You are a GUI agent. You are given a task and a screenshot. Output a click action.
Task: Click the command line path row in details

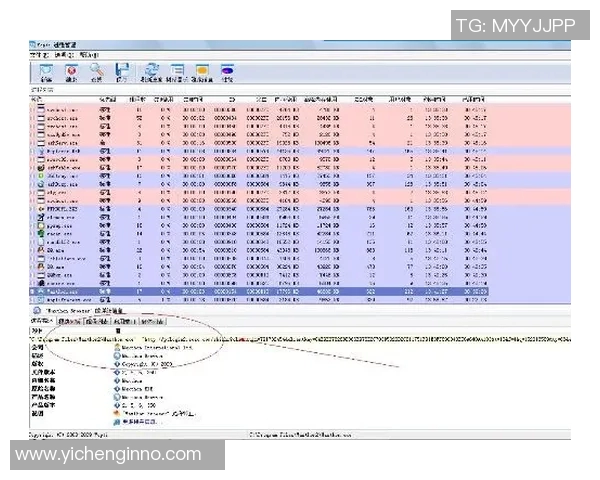point(300,339)
